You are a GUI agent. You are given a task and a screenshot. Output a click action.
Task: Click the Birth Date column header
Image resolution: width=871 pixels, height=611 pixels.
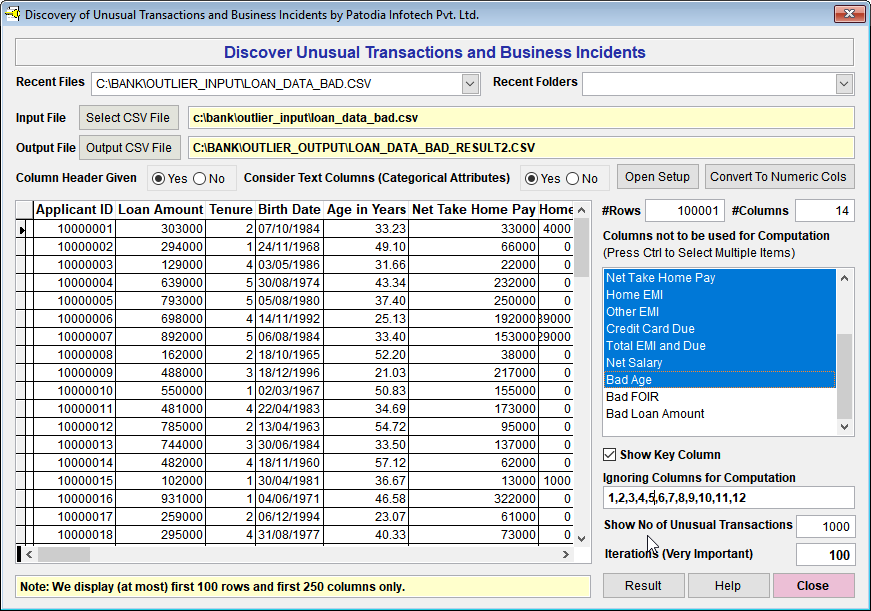[289, 210]
